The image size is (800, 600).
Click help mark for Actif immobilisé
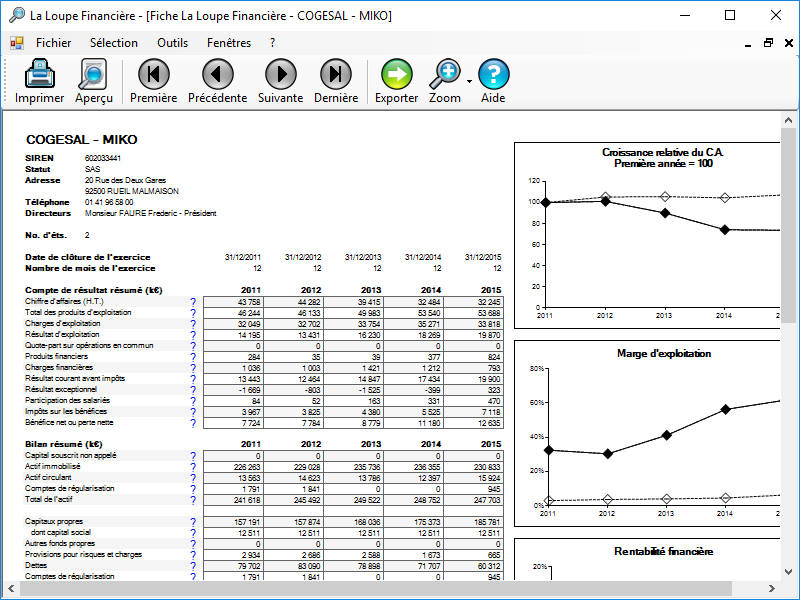pos(193,467)
